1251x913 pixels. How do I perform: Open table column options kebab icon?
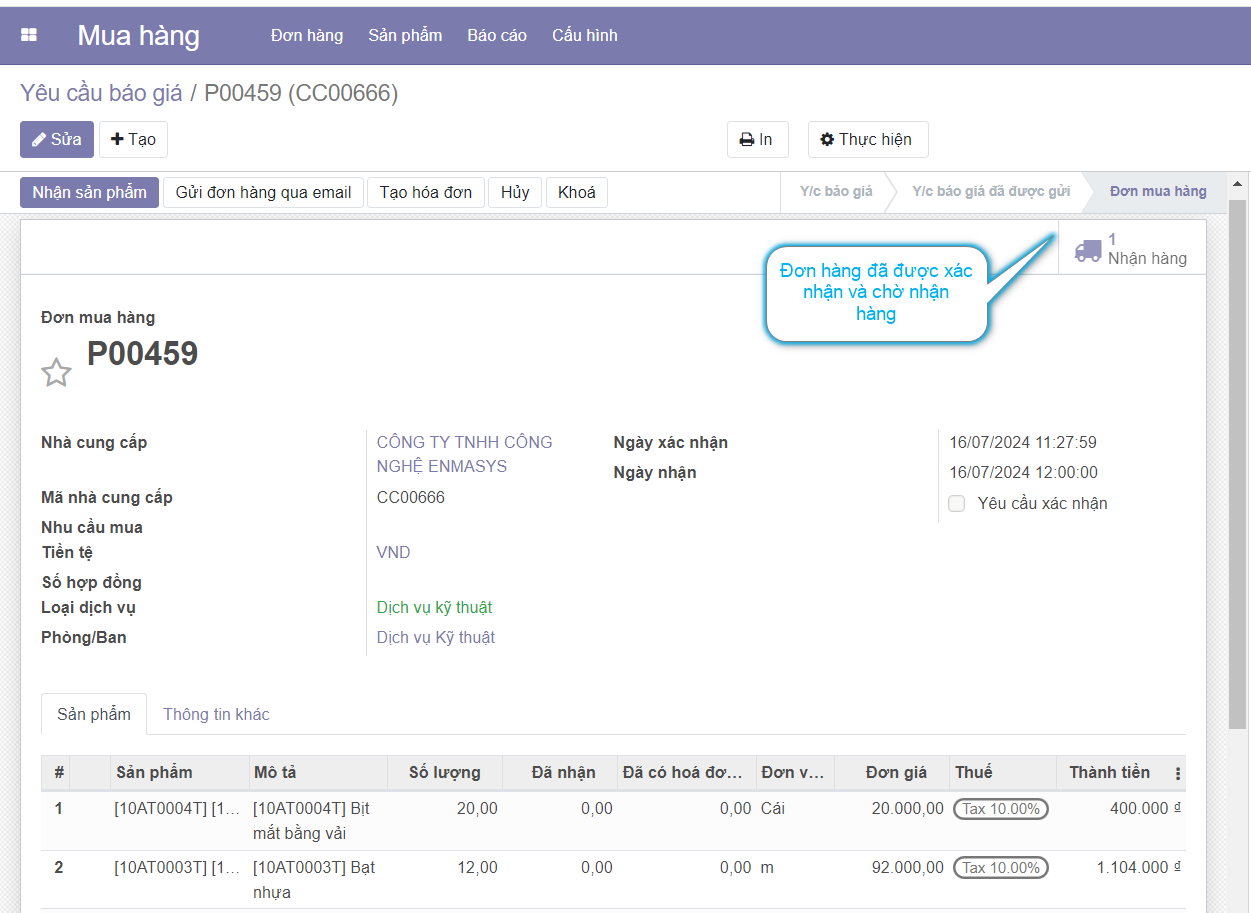click(1177, 773)
